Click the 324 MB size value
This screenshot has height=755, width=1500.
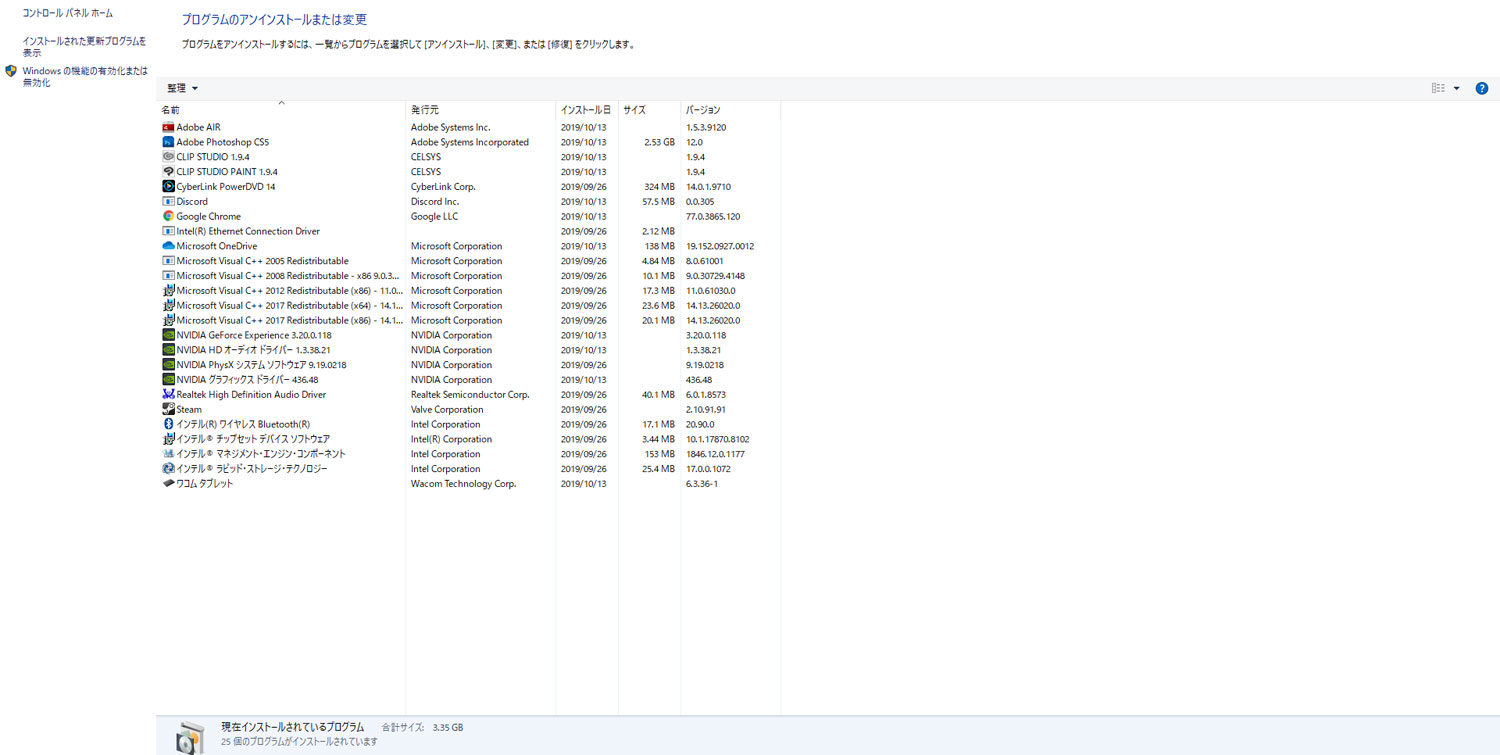click(x=660, y=186)
